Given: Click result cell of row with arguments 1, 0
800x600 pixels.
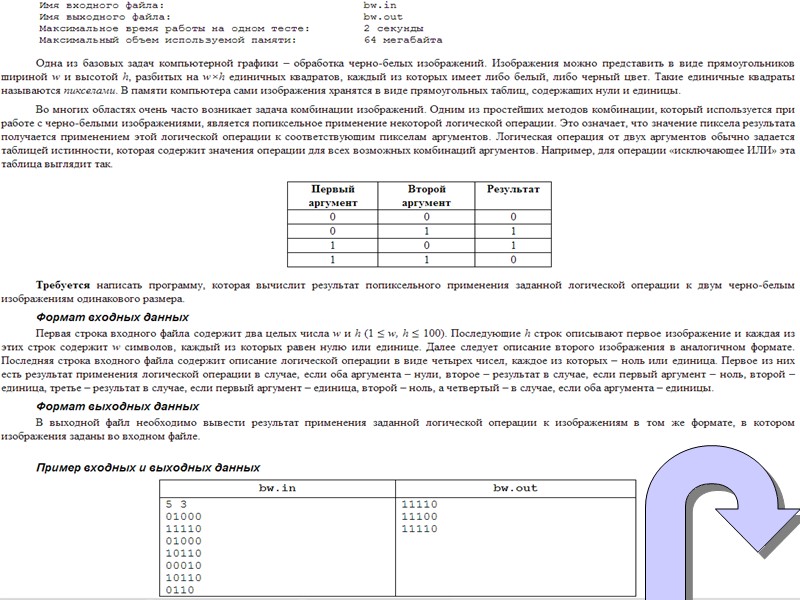Looking at the screenshot, I should coord(513,246).
